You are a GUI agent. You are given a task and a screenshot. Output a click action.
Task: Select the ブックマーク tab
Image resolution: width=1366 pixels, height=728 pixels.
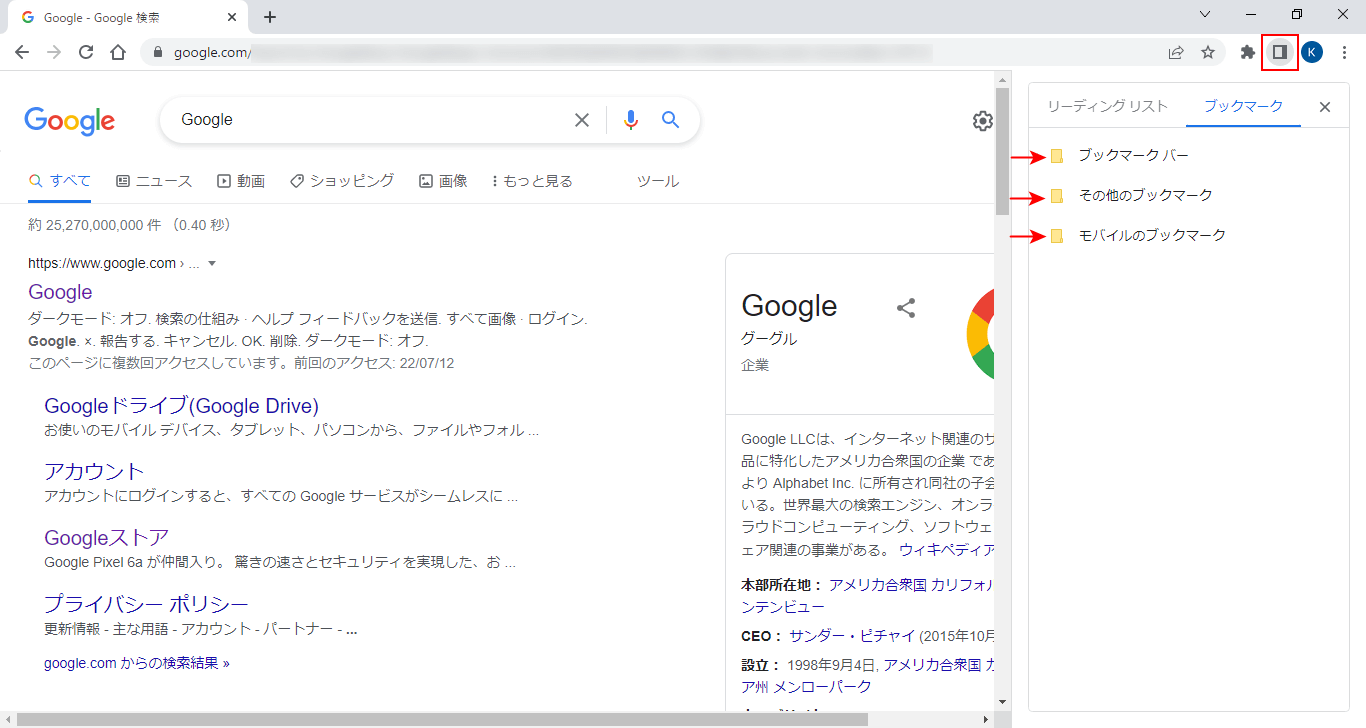pyautogui.click(x=1243, y=106)
